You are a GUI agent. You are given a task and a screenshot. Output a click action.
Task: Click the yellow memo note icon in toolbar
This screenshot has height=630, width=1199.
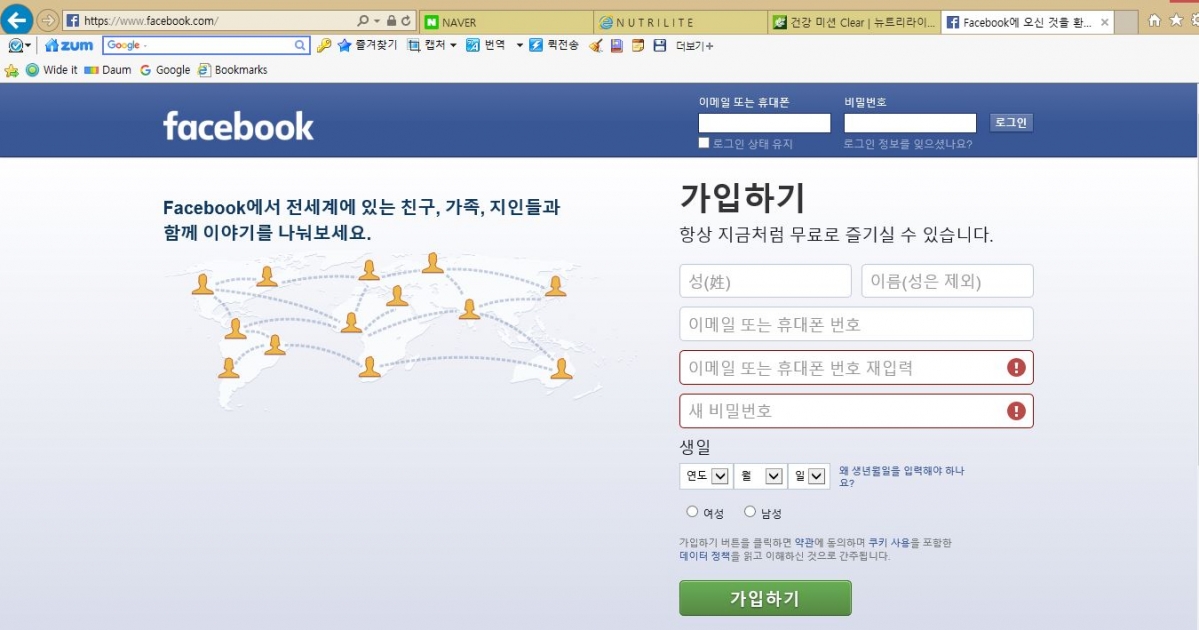638,46
